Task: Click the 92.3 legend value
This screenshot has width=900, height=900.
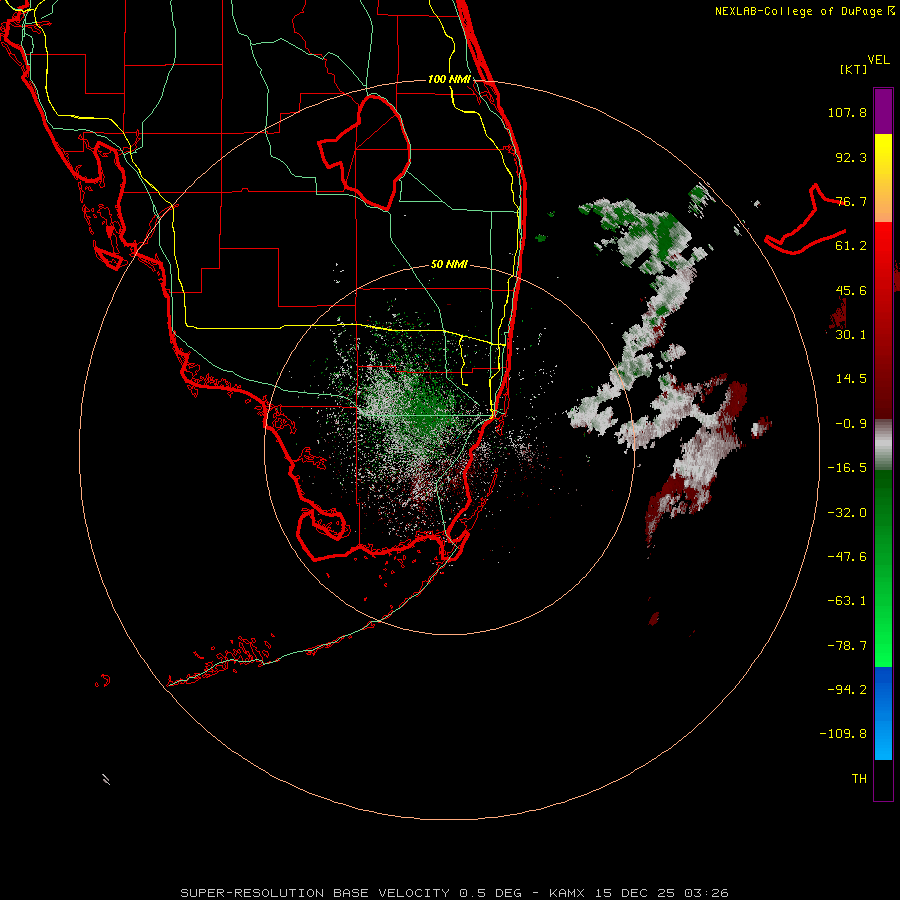Action: pos(851,157)
